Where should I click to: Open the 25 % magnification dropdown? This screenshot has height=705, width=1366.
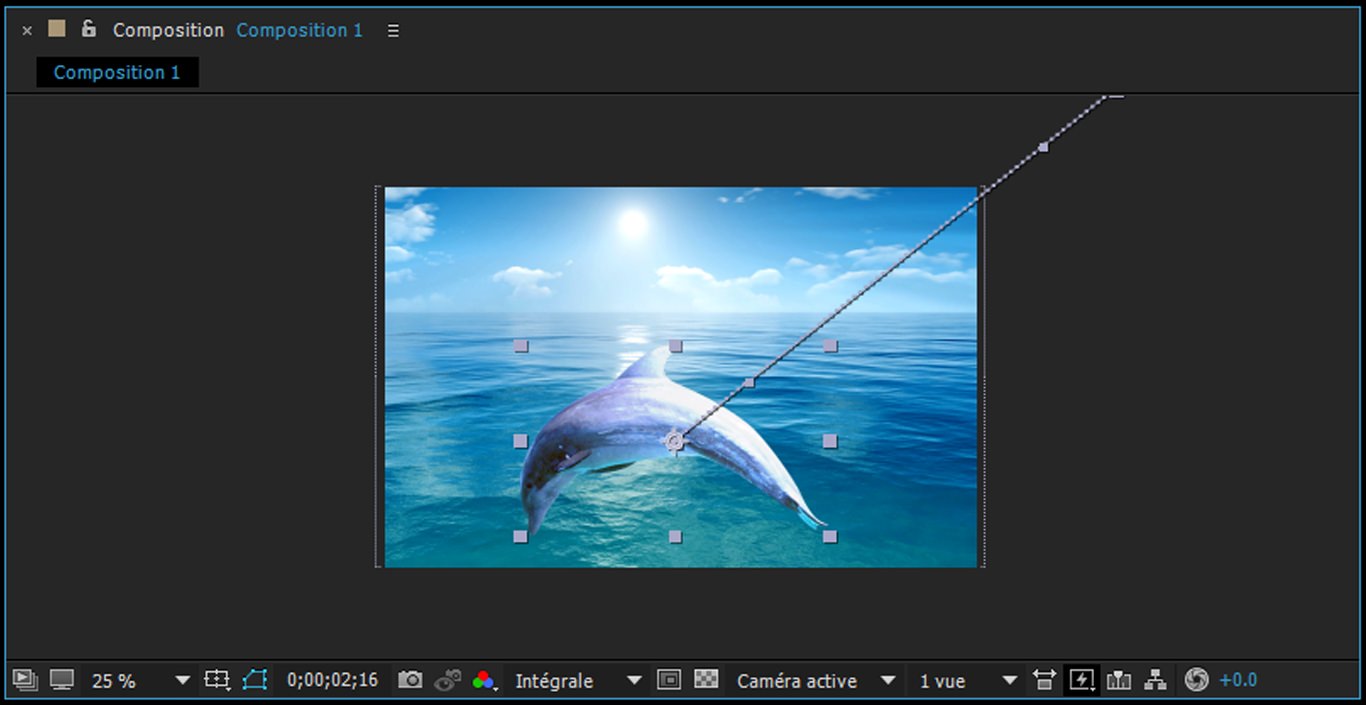tap(140, 681)
